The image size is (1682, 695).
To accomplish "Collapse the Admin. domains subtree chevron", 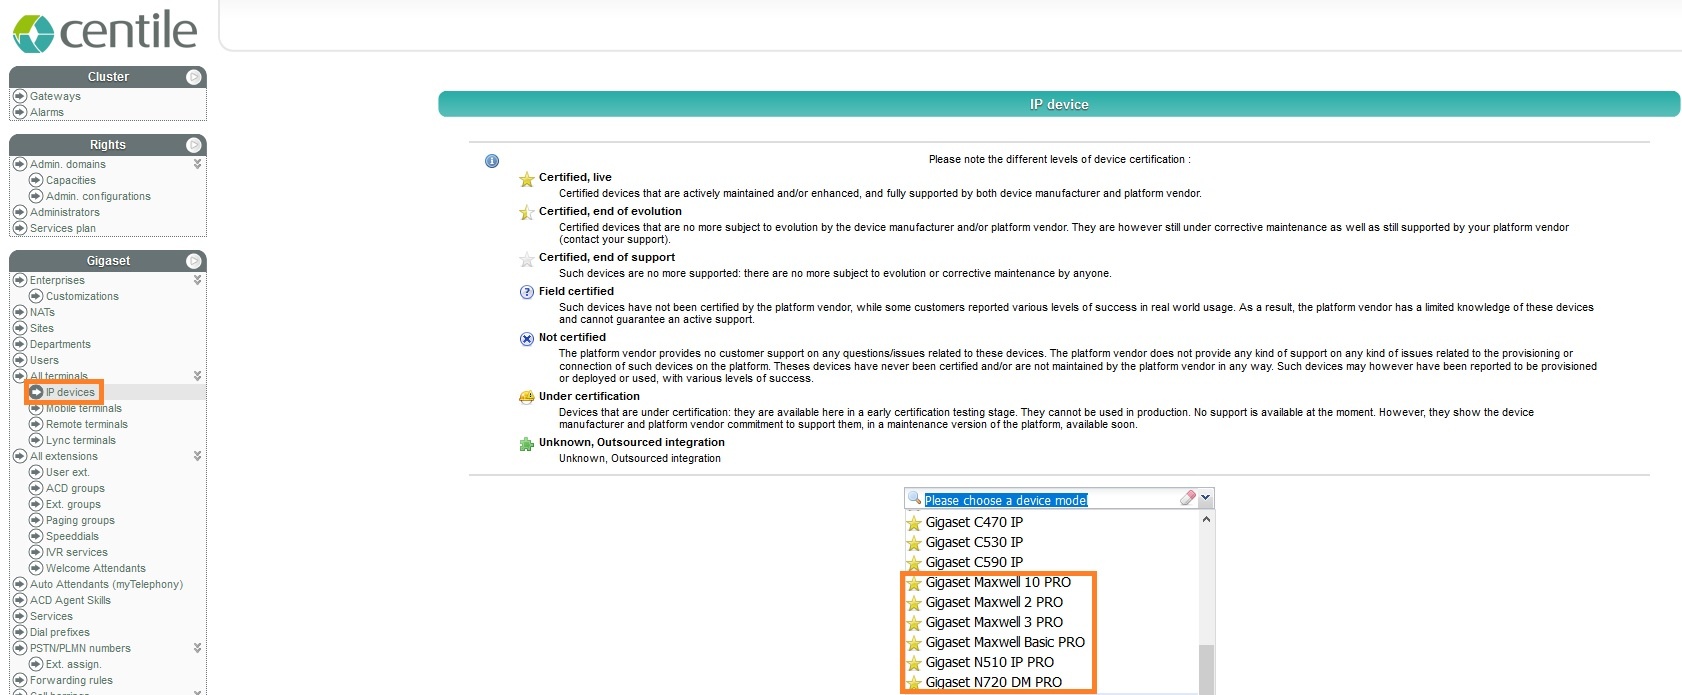I will tap(197, 164).
